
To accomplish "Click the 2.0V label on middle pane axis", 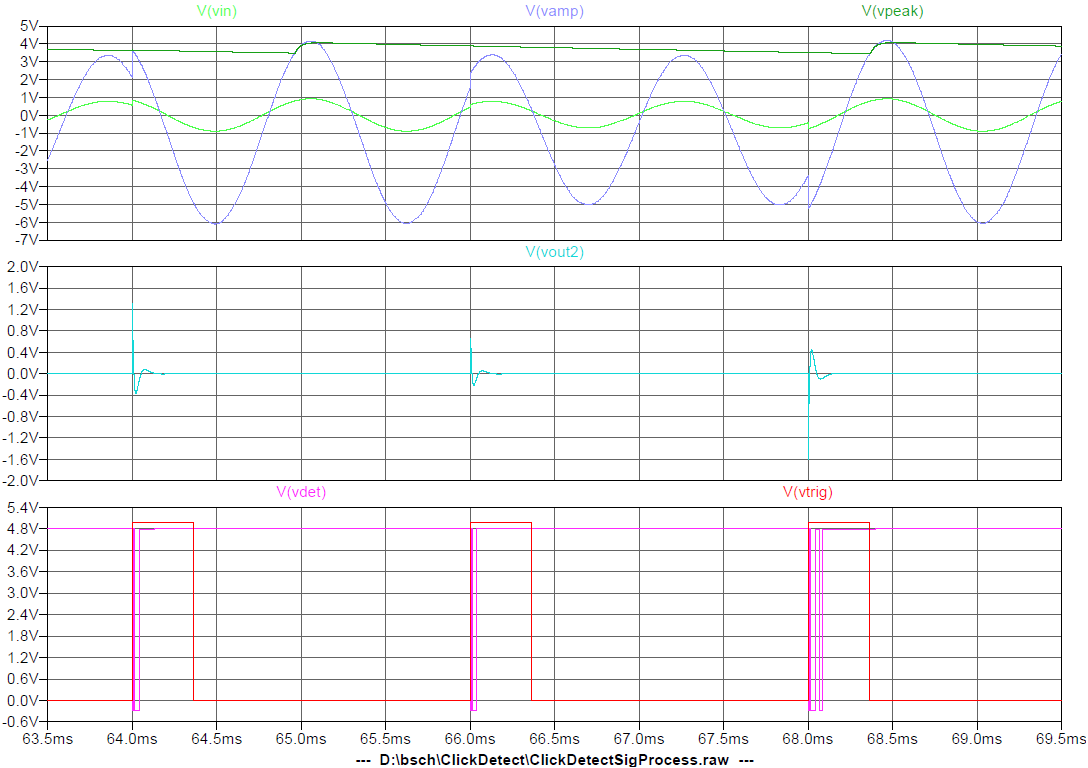I will [23, 267].
